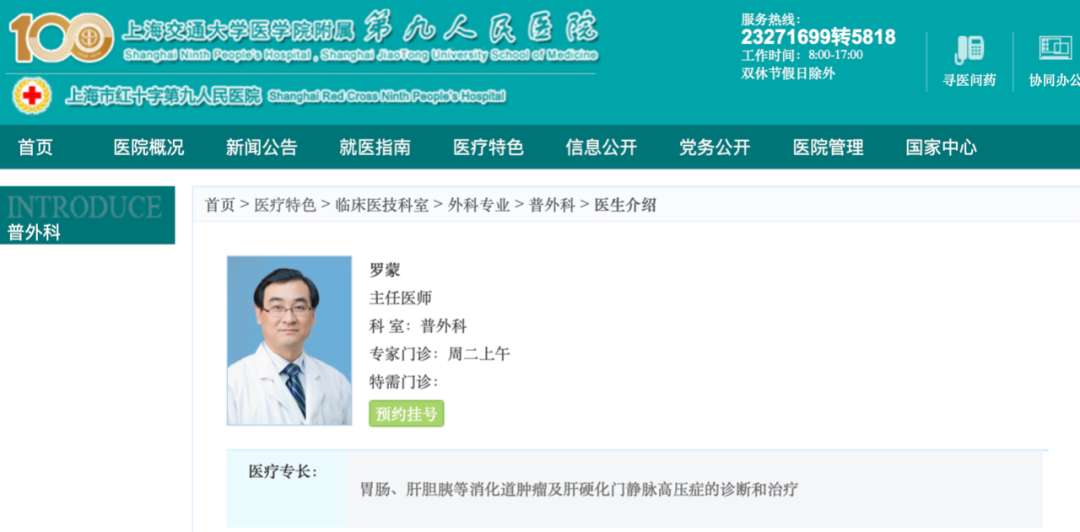Viewport: 1080px width, 532px height.
Task: Open the 医疗特色 navigation menu
Action: [x=488, y=147]
